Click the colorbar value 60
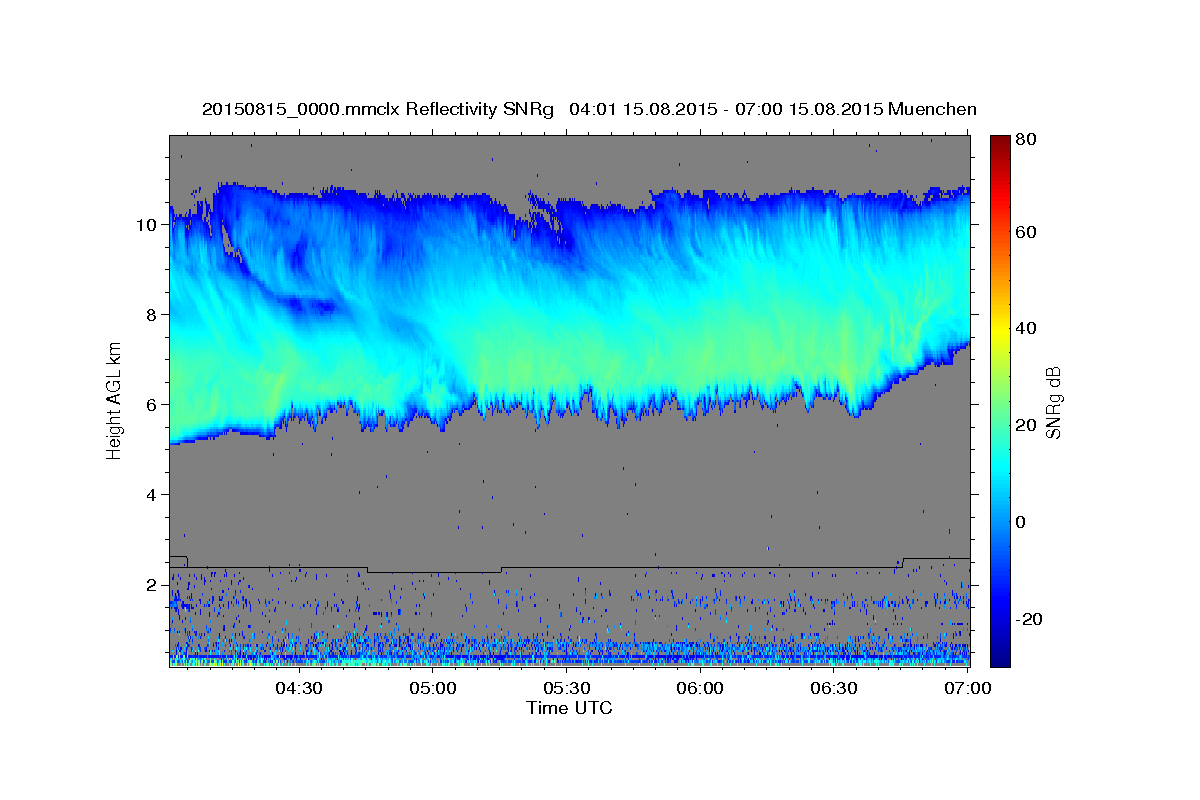 (1028, 232)
